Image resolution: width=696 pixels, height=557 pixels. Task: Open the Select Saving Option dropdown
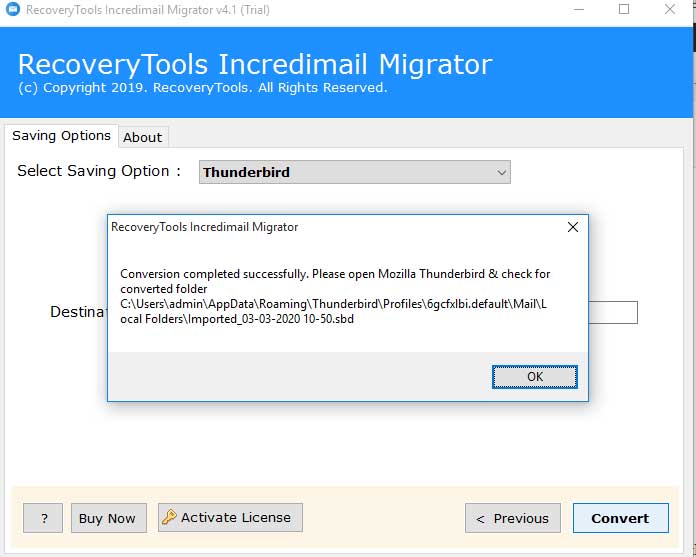(x=355, y=172)
